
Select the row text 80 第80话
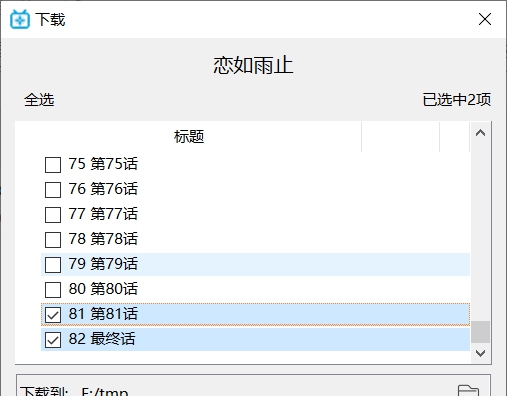[x=103, y=289]
